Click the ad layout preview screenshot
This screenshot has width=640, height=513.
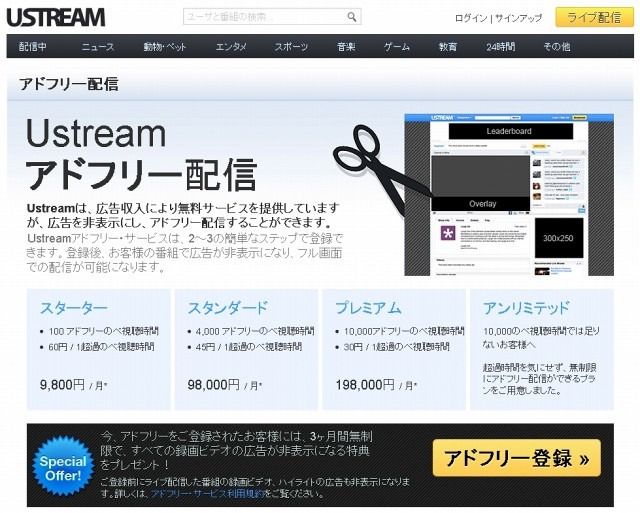coord(509,195)
